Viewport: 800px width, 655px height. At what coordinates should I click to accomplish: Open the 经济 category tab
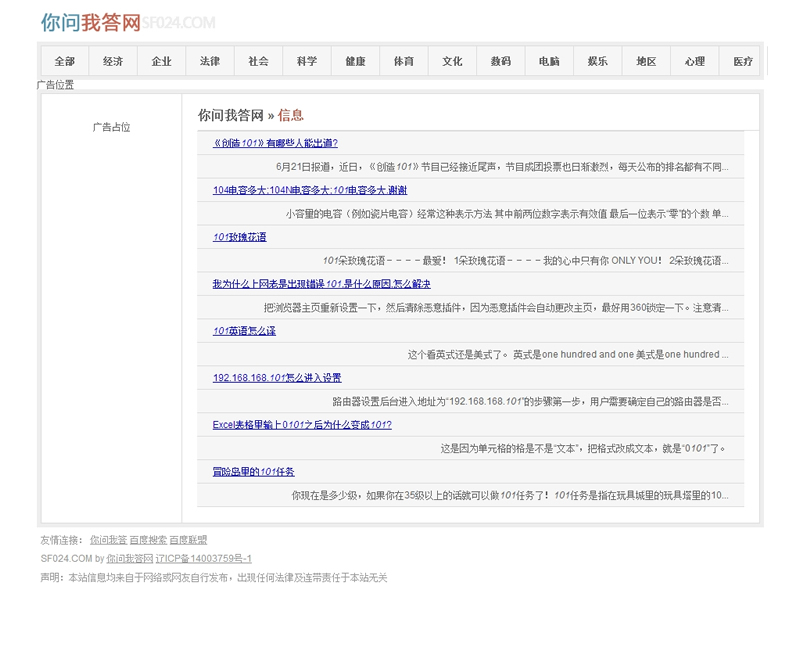click(113, 61)
